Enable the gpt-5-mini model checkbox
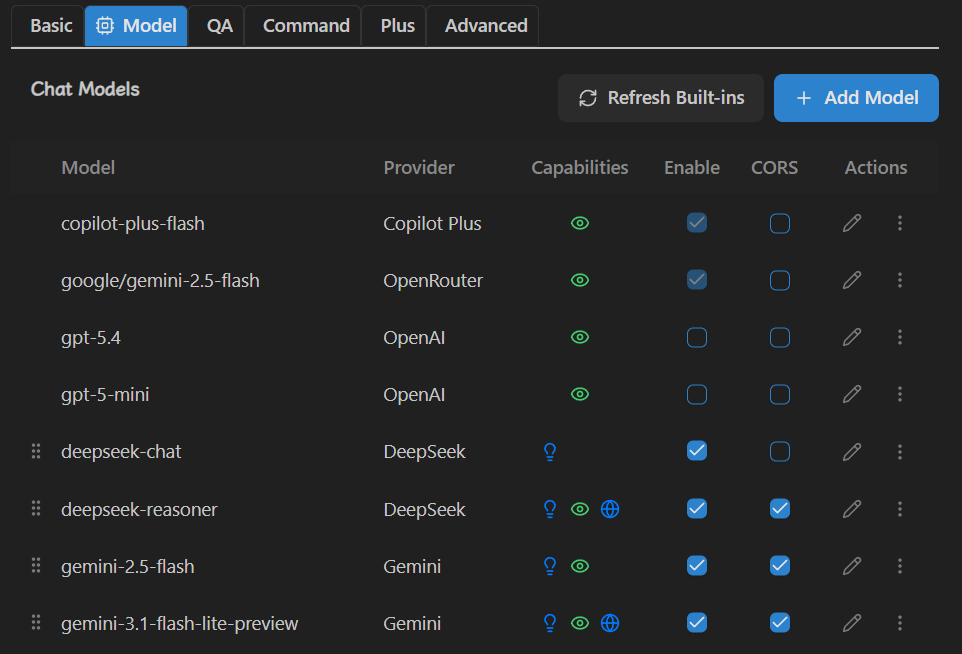This screenshot has height=654, width=962. 696,394
